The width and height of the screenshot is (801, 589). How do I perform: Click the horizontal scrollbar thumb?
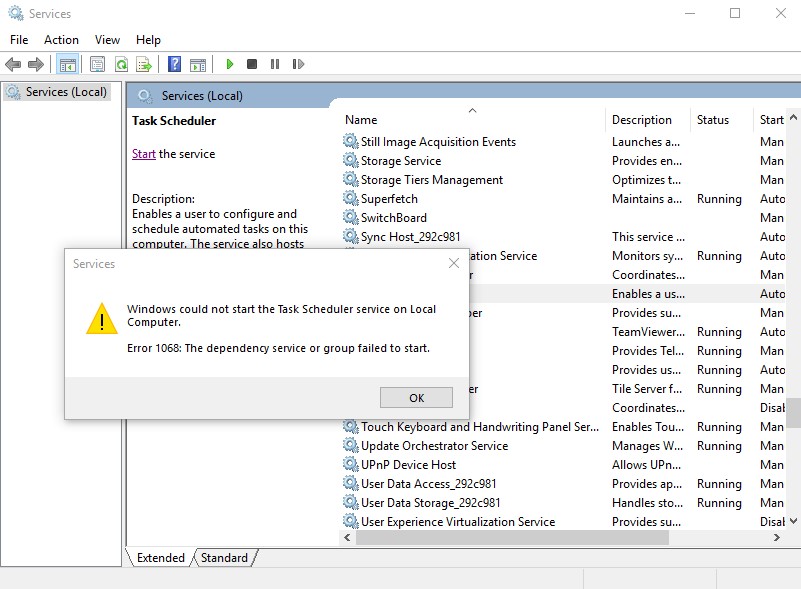tap(512, 537)
